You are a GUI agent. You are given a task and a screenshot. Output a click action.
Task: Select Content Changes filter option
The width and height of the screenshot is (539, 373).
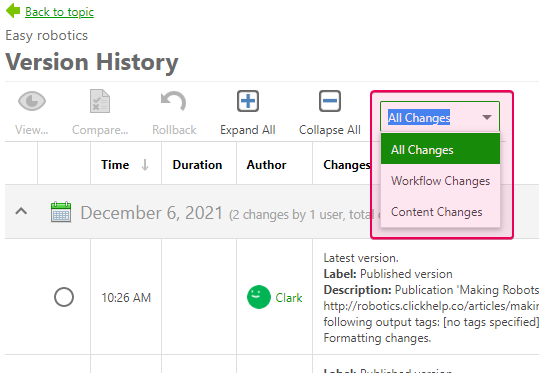click(440, 212)
